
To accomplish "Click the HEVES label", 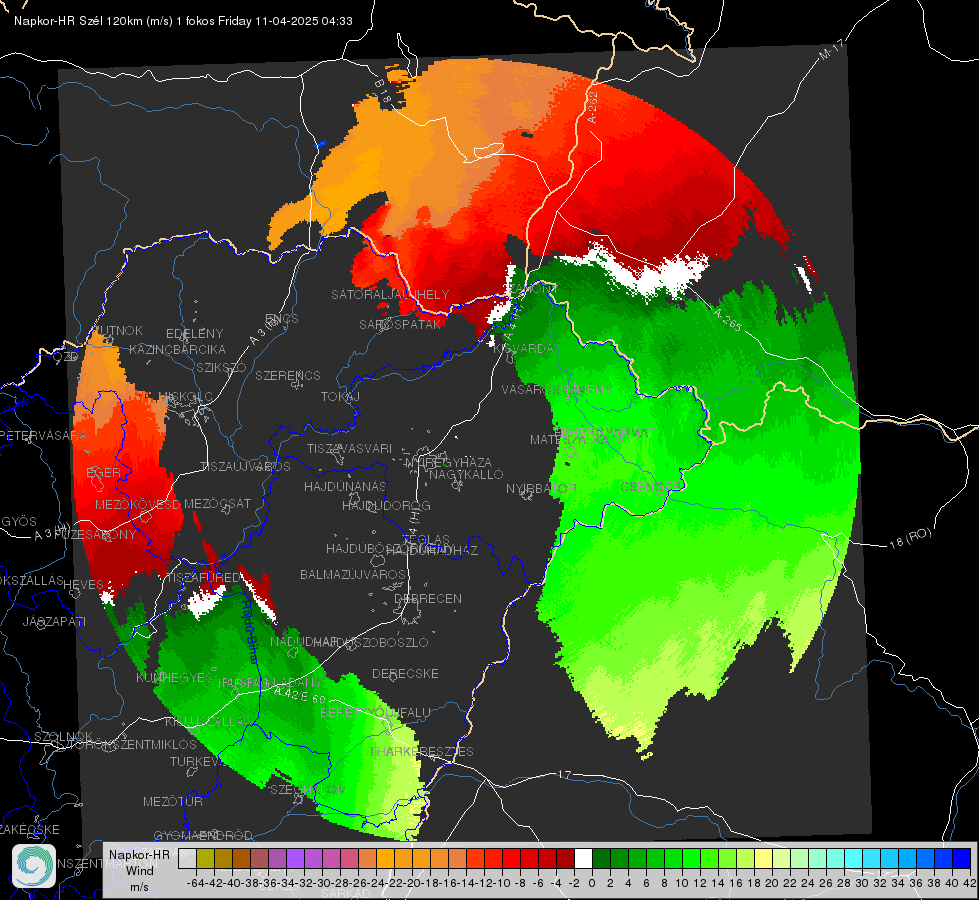I will point(84,584).
